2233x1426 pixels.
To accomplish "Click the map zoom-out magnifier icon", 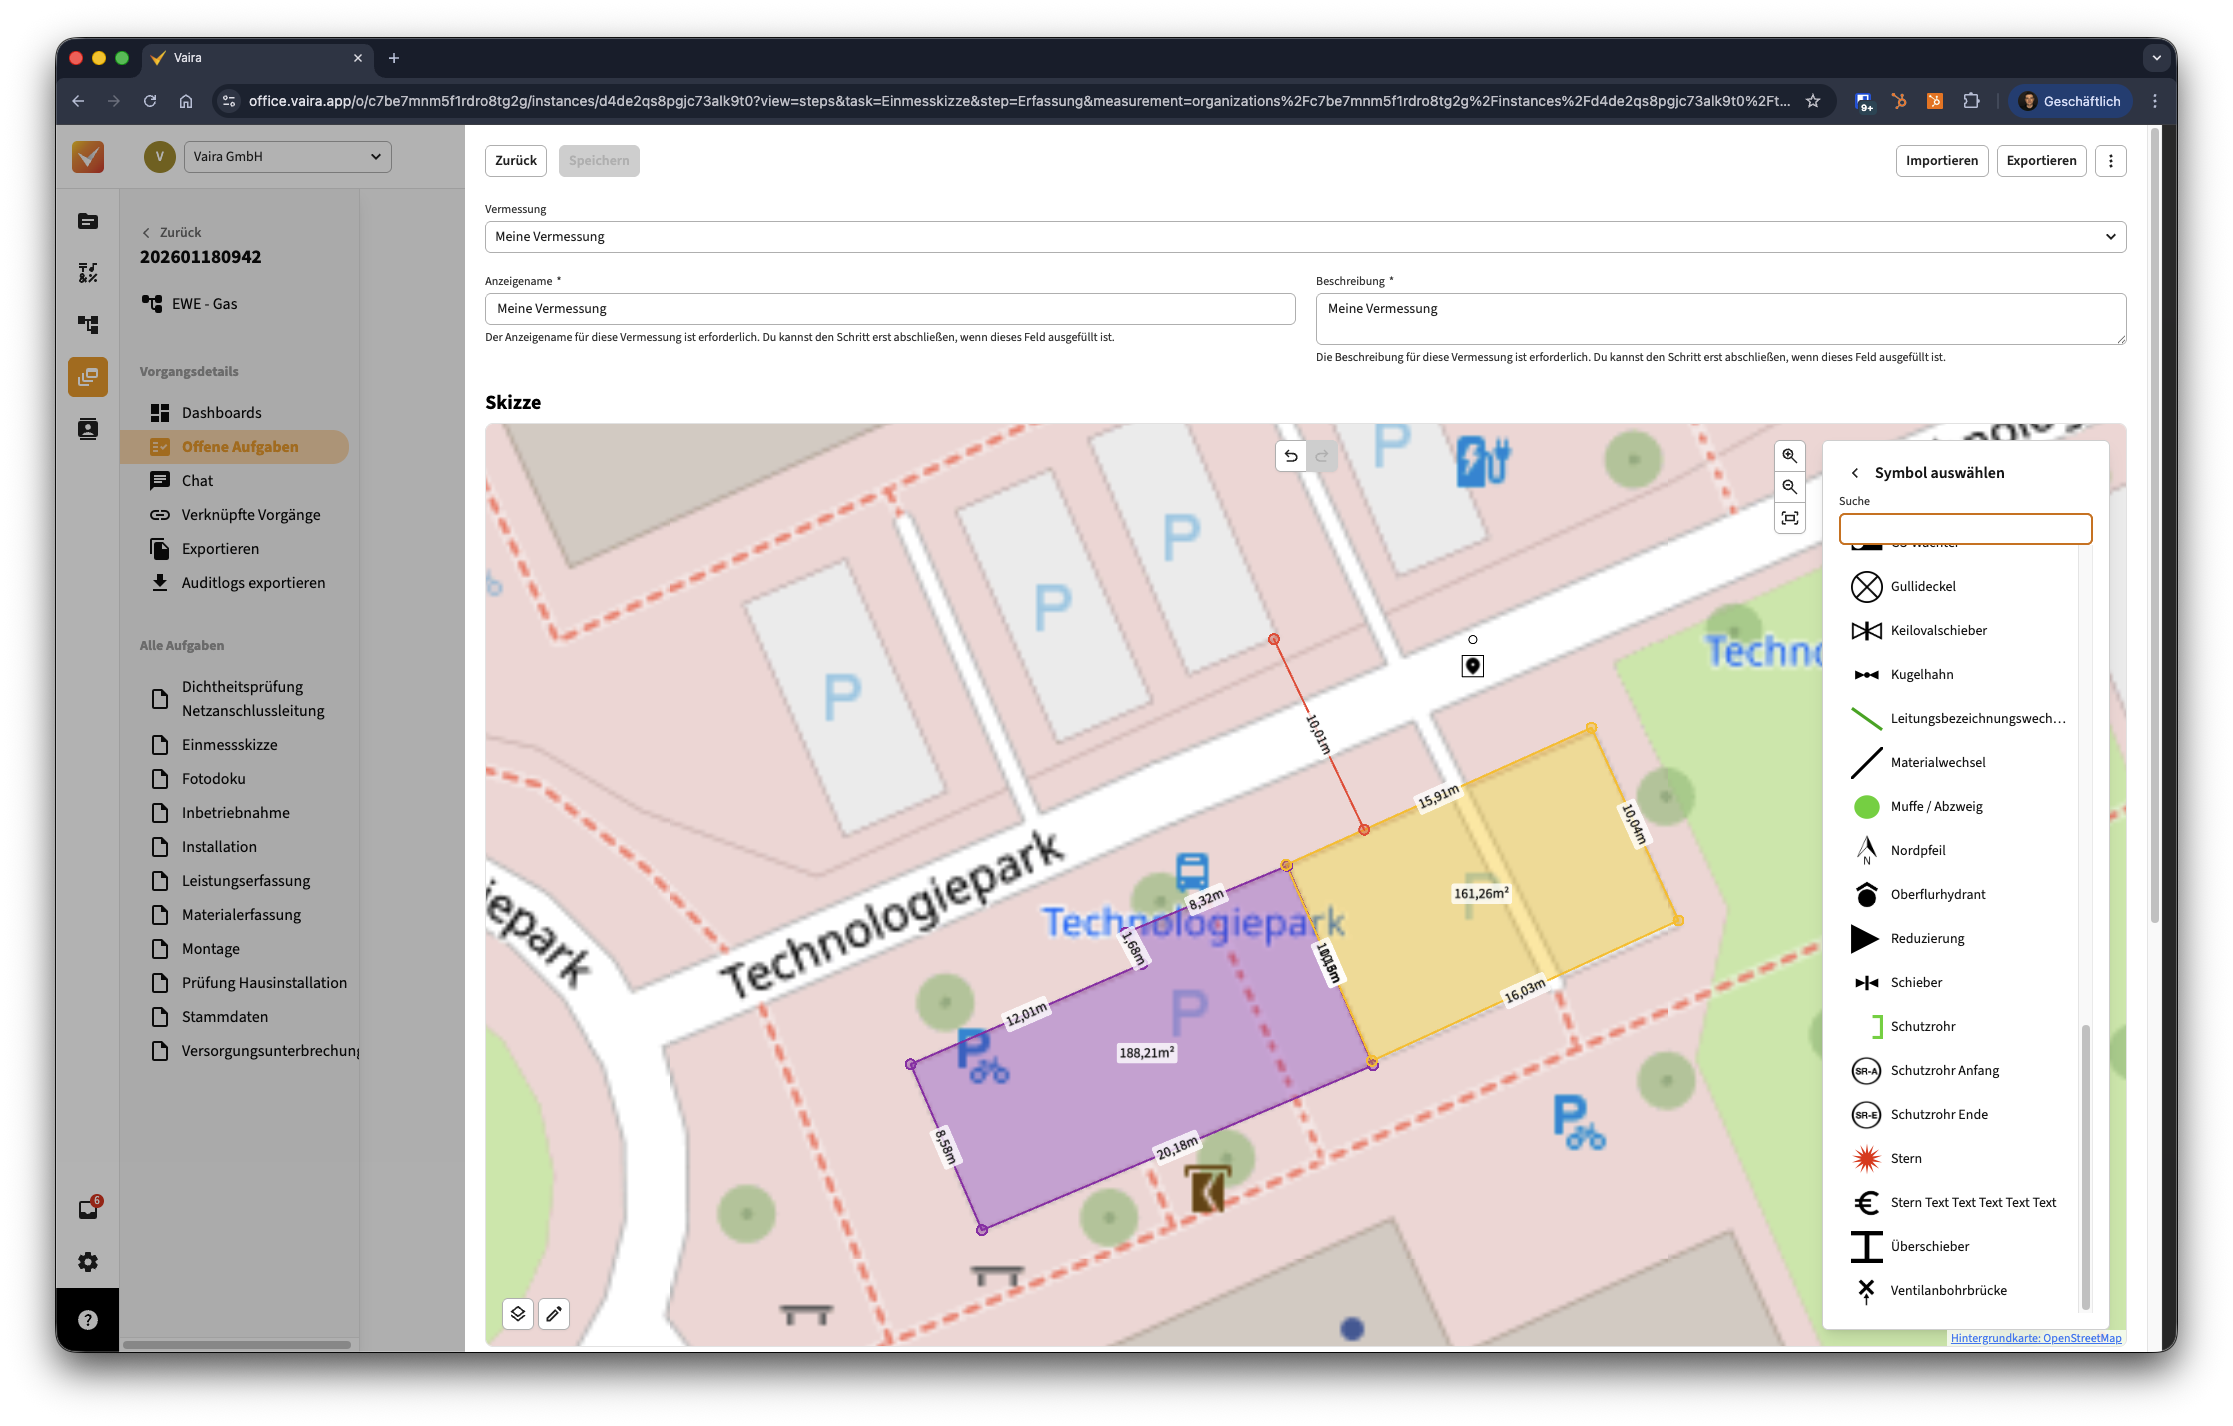I will 1789,487.
